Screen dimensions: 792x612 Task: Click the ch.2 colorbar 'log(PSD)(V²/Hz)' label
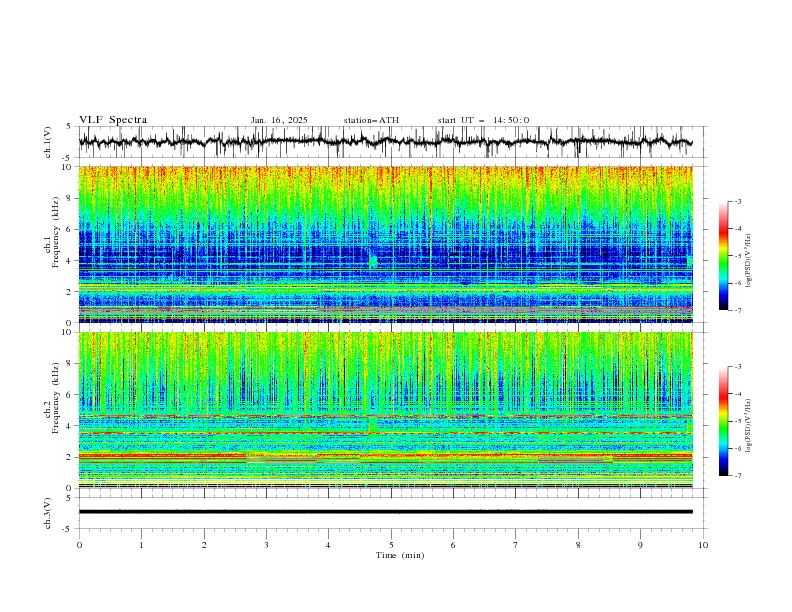pos(750,425)
